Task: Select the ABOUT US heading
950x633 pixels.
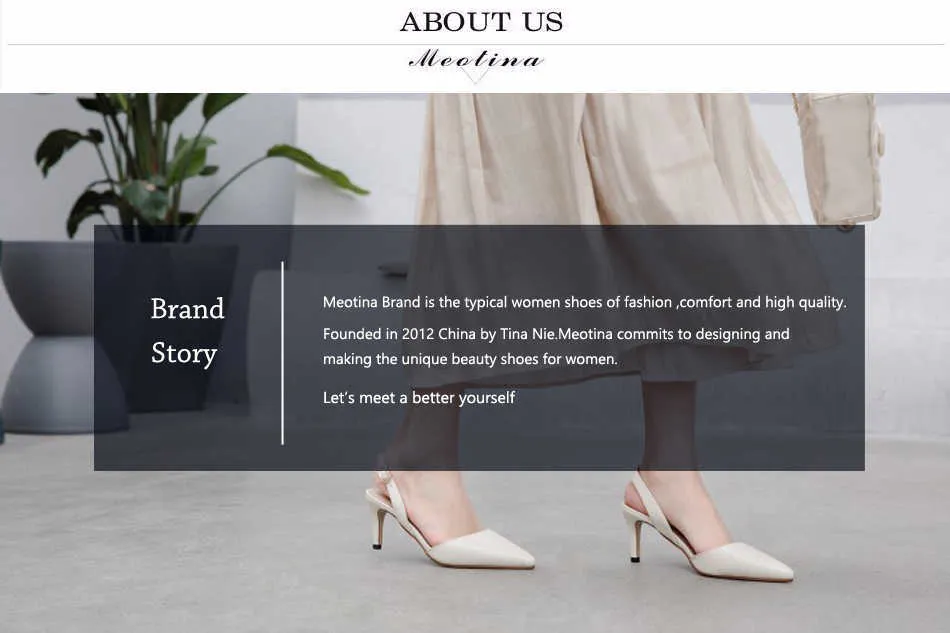Action: coord(481,22)
